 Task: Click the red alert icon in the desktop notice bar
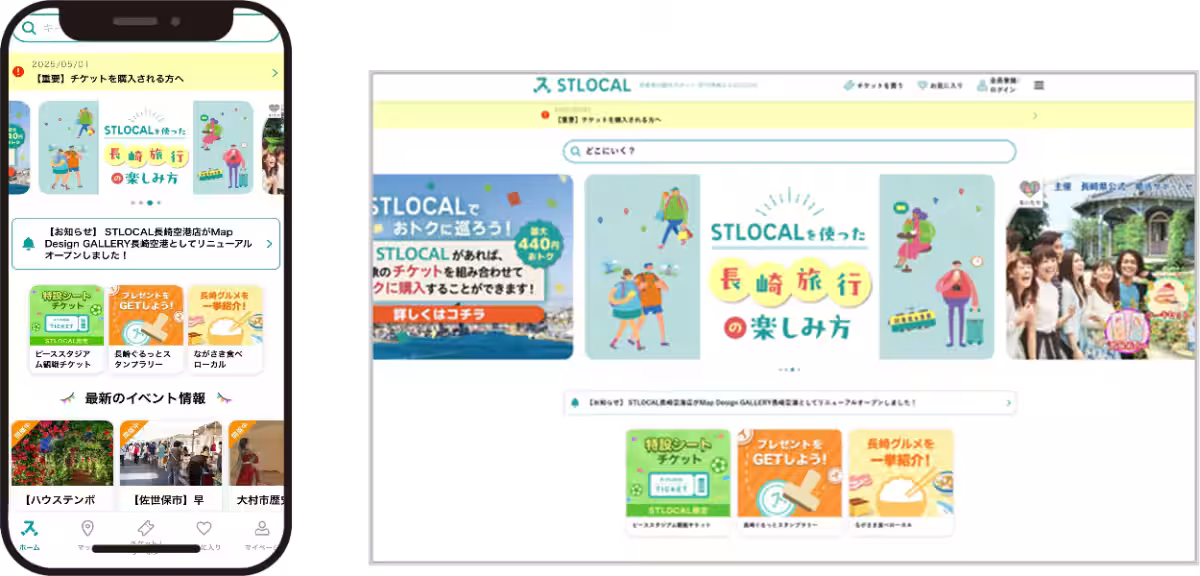(545, 116)
